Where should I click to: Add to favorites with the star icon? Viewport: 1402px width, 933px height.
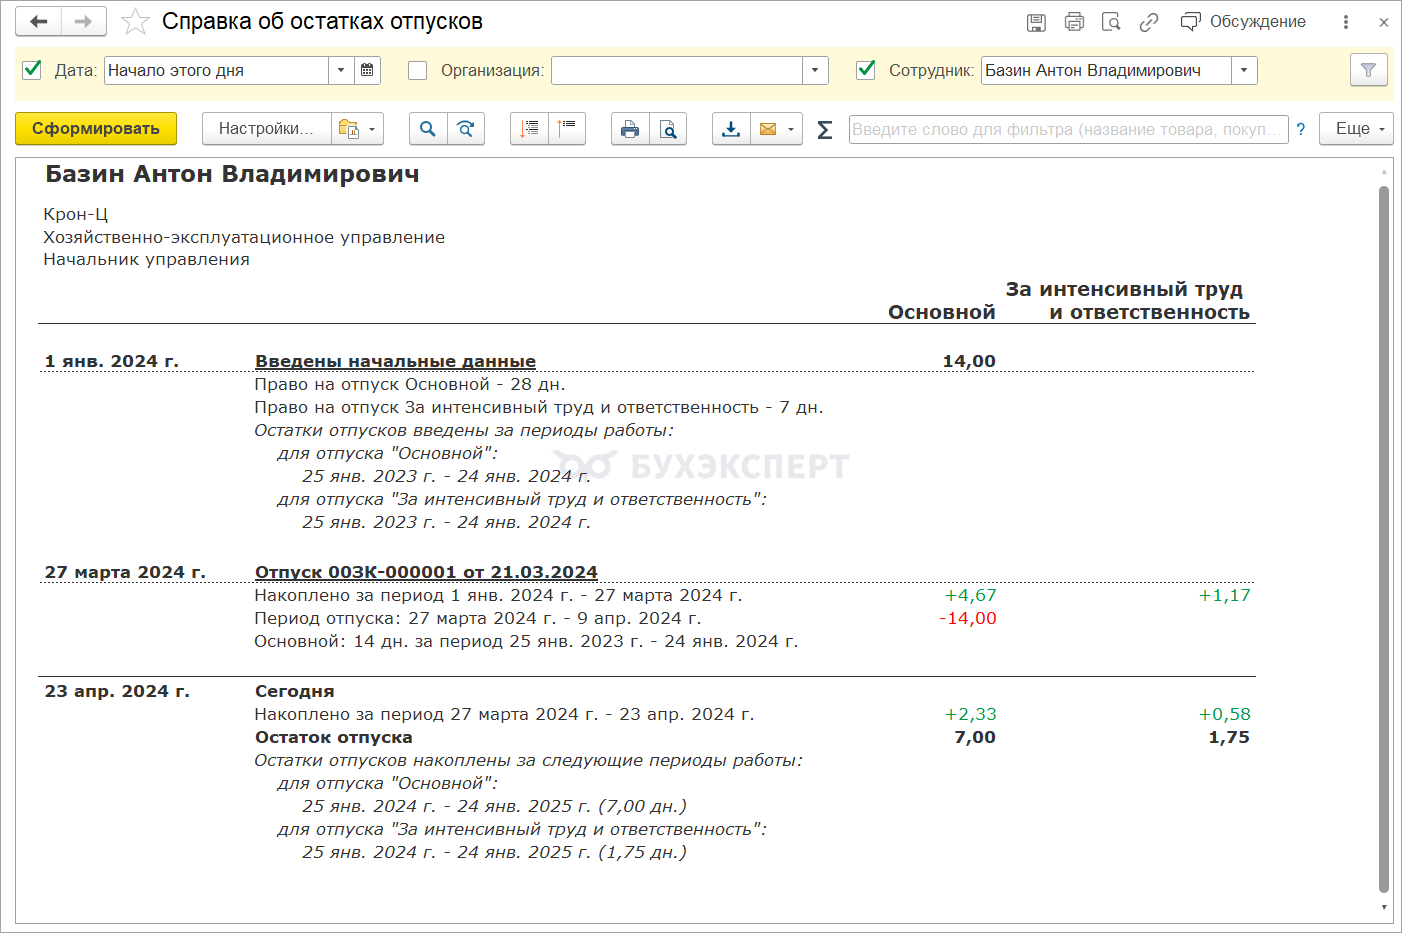click(x=135, y=22)
